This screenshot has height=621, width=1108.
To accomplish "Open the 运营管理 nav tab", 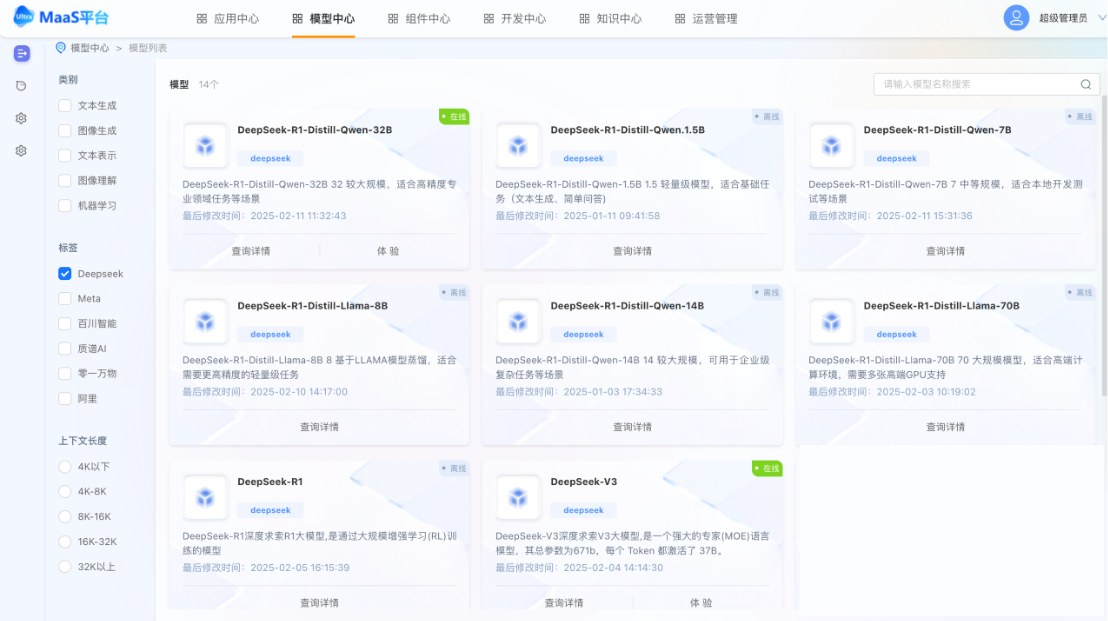I will [706, 19].
